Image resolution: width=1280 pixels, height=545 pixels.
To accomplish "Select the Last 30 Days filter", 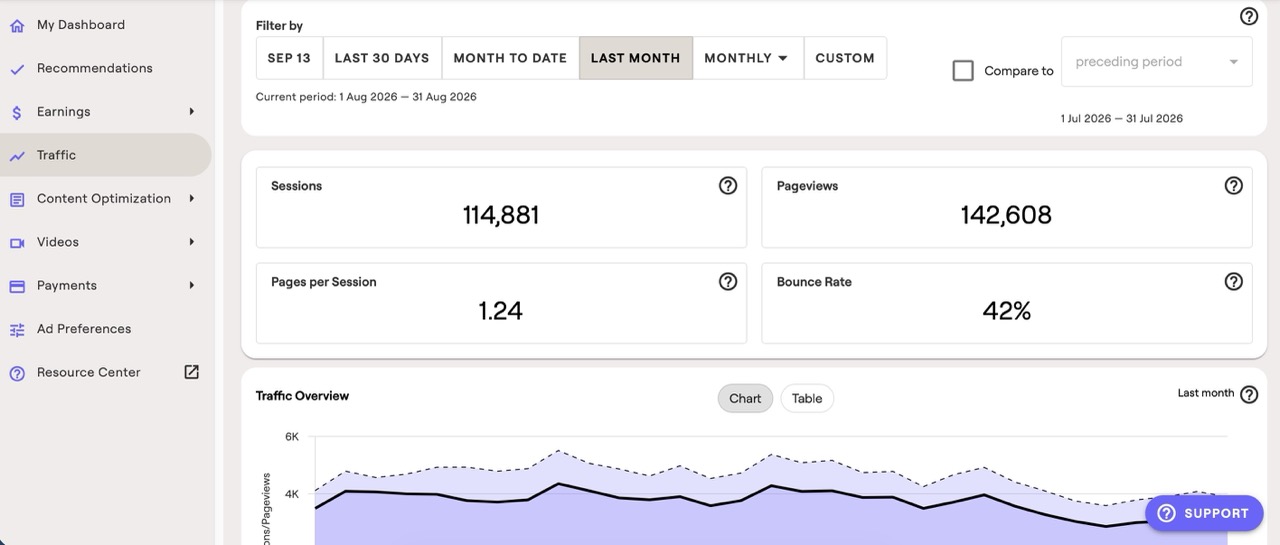I will (x=382, y=58).
